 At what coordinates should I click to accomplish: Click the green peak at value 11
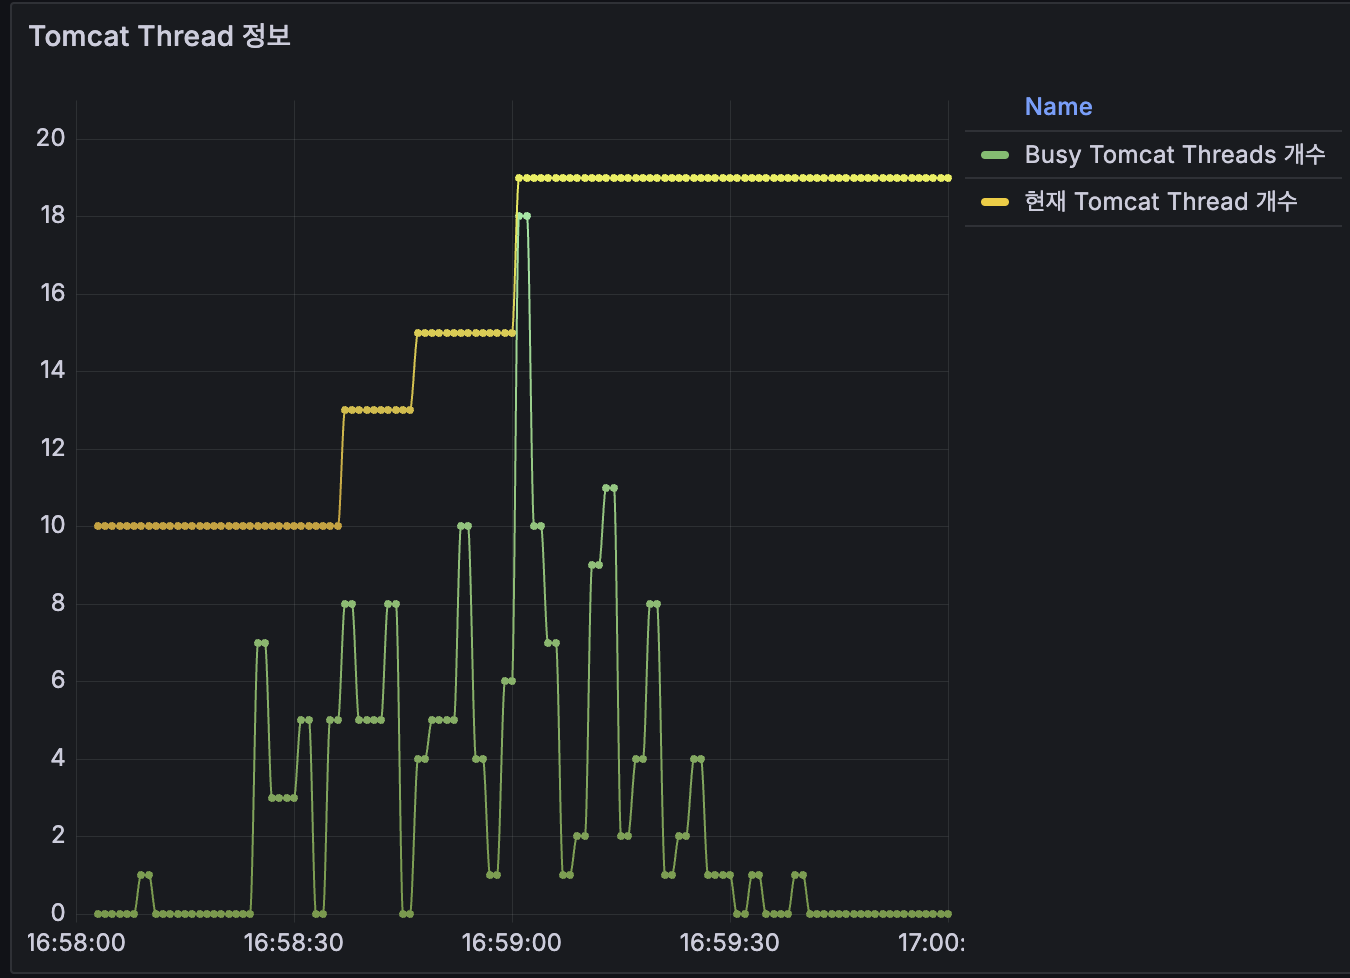(x=610, y=488)
